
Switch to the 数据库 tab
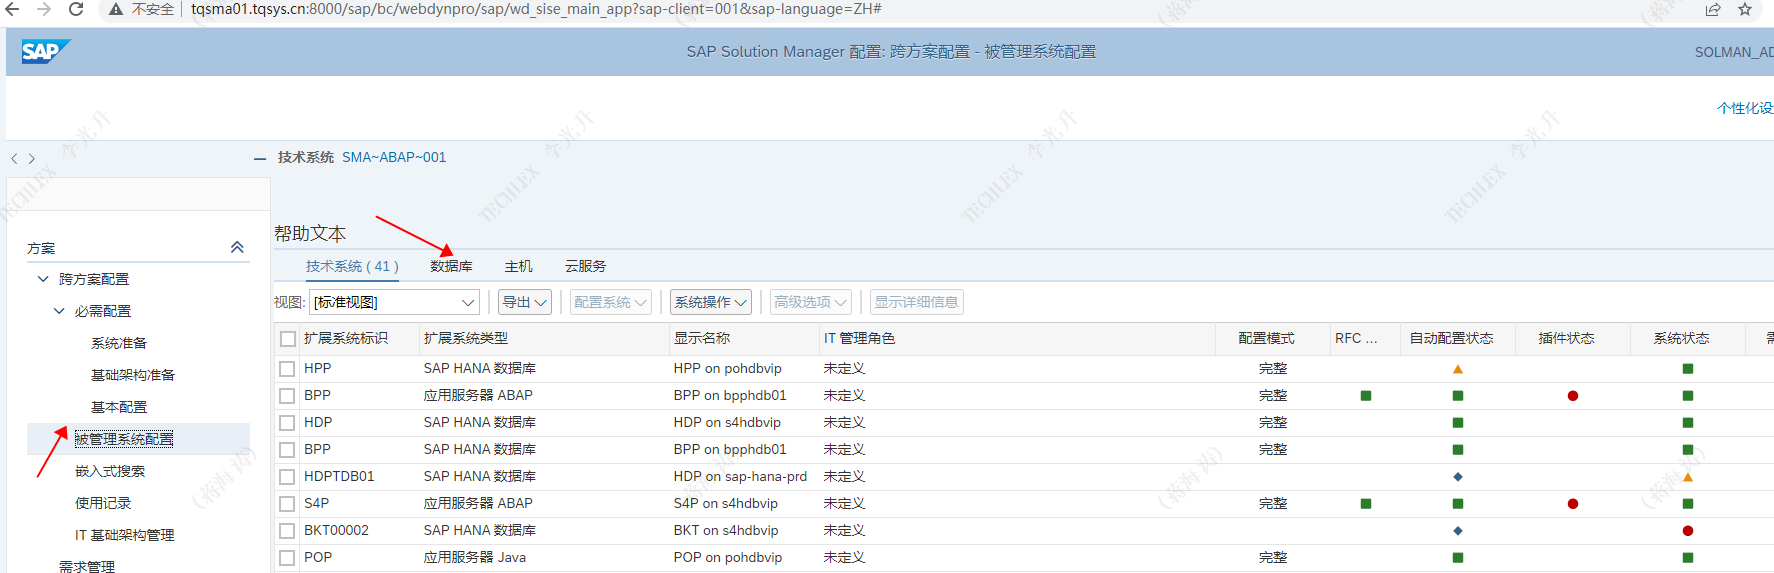[x=451, y=266]
